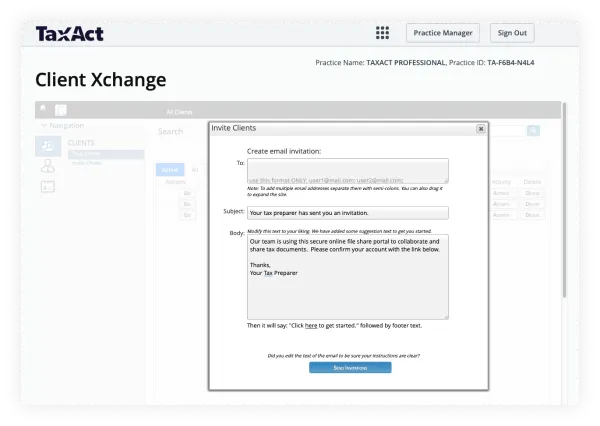Click the 'Create email invitation:' text
600x426 pixels.
coord(284,151)
